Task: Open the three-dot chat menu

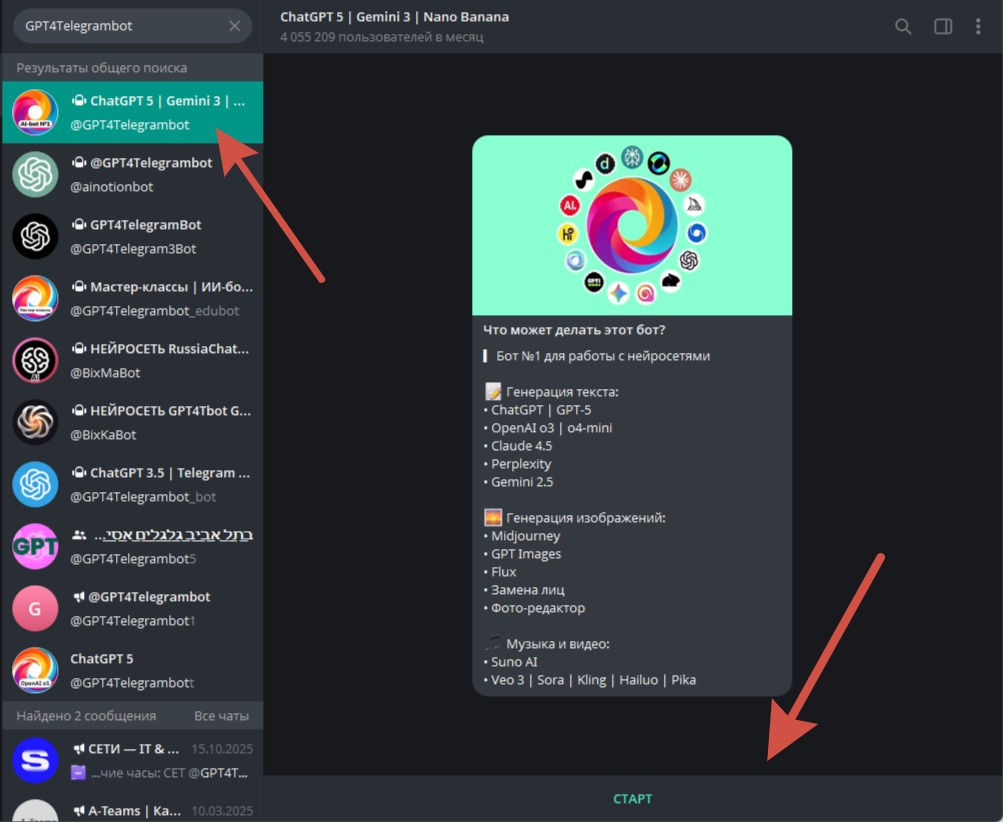Action: click(977, 26)
